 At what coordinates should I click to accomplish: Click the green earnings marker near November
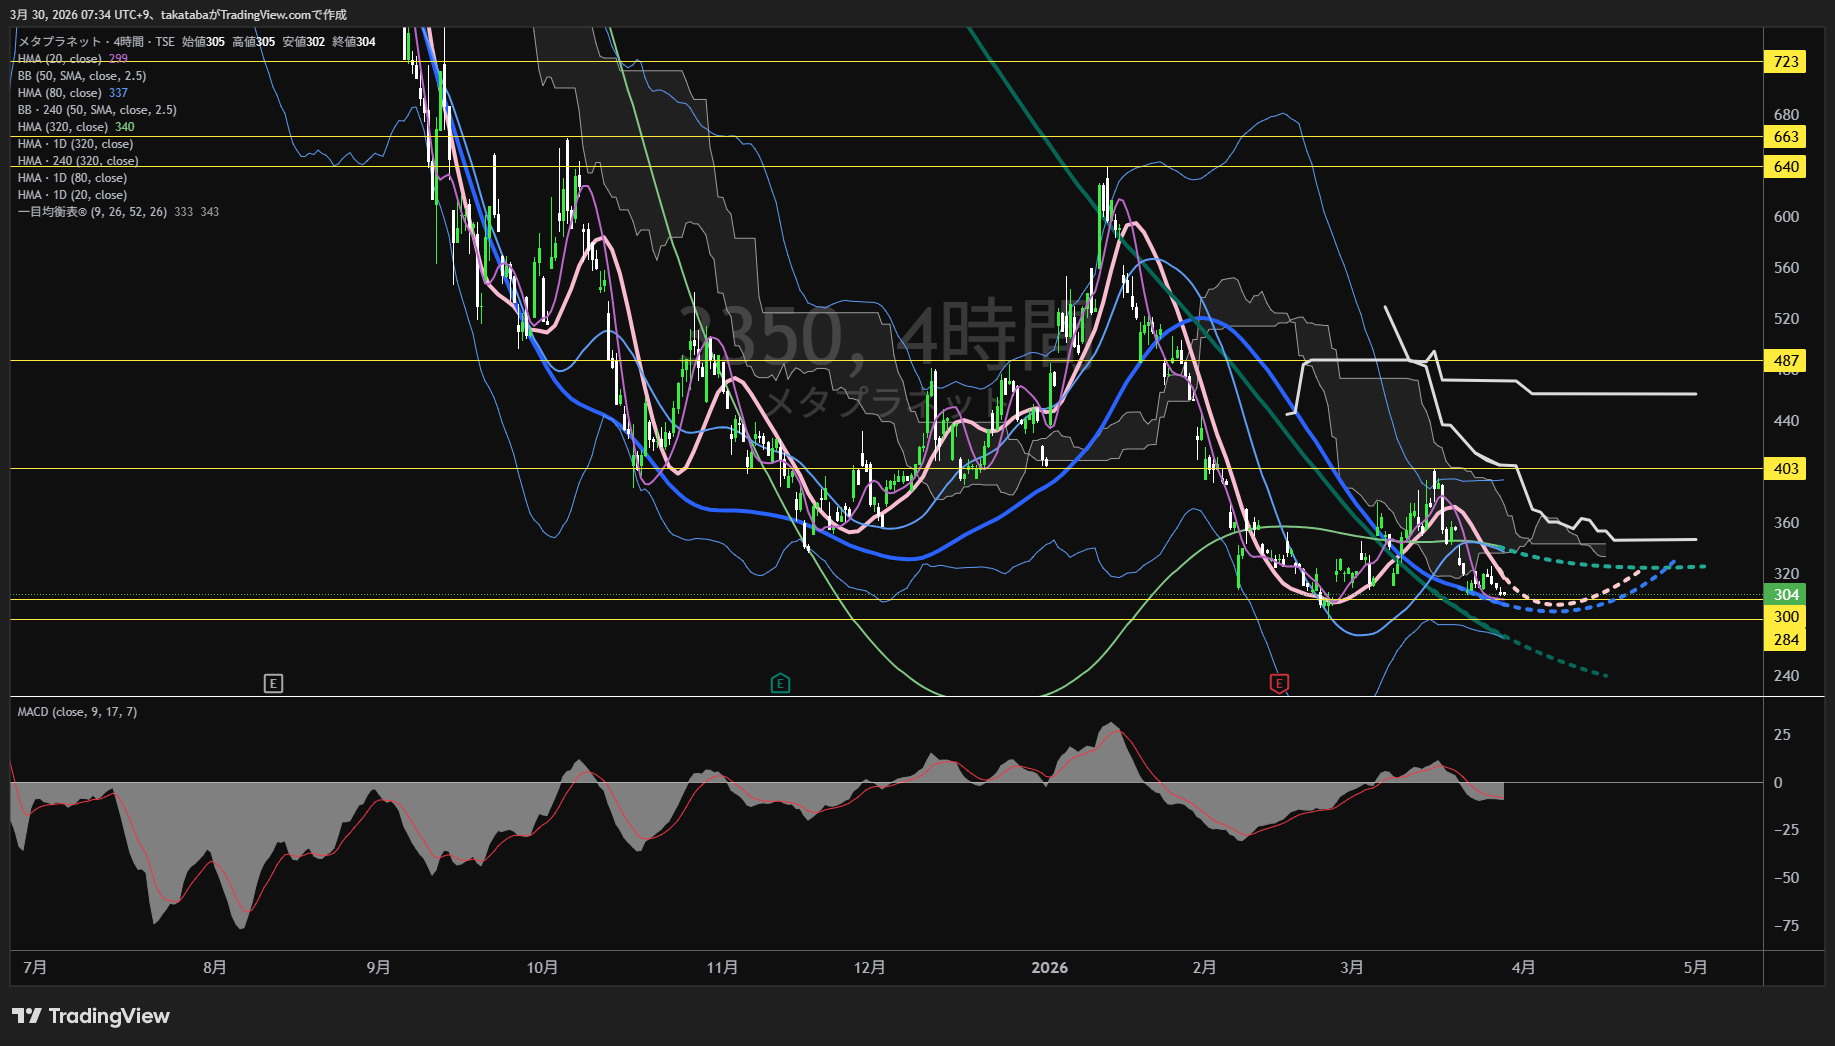pyautogui.click(x=780, y=683)
